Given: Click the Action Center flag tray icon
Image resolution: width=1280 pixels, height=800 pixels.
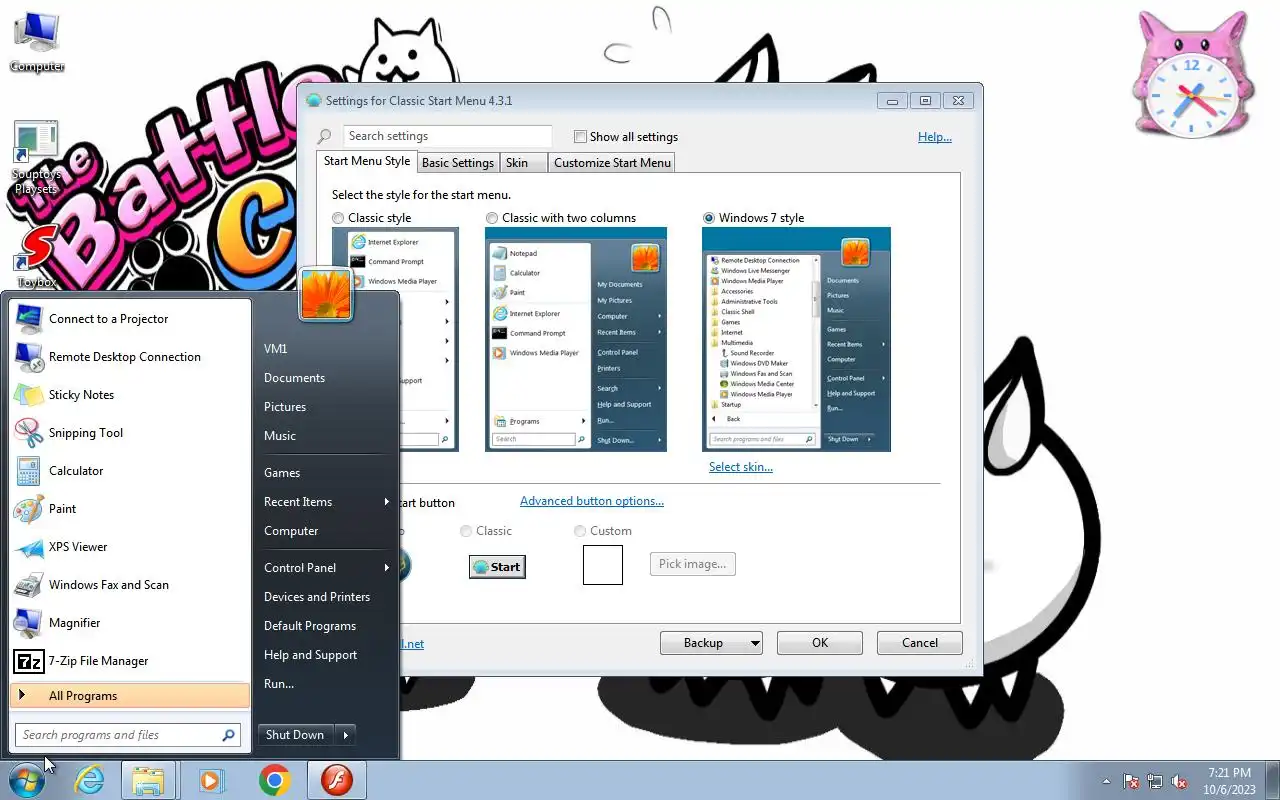Looking at the screenshot, I should point(1132,781).
